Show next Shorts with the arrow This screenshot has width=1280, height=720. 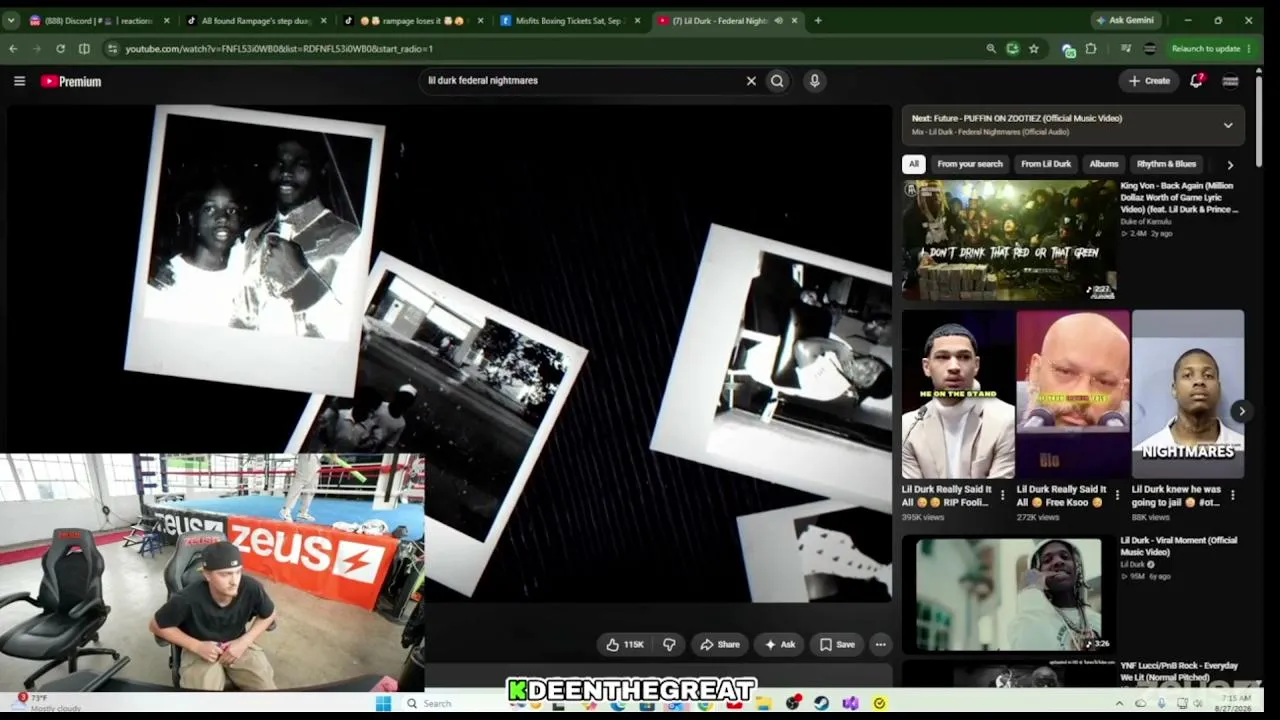pyautogui.click(x=1241, y=411)
